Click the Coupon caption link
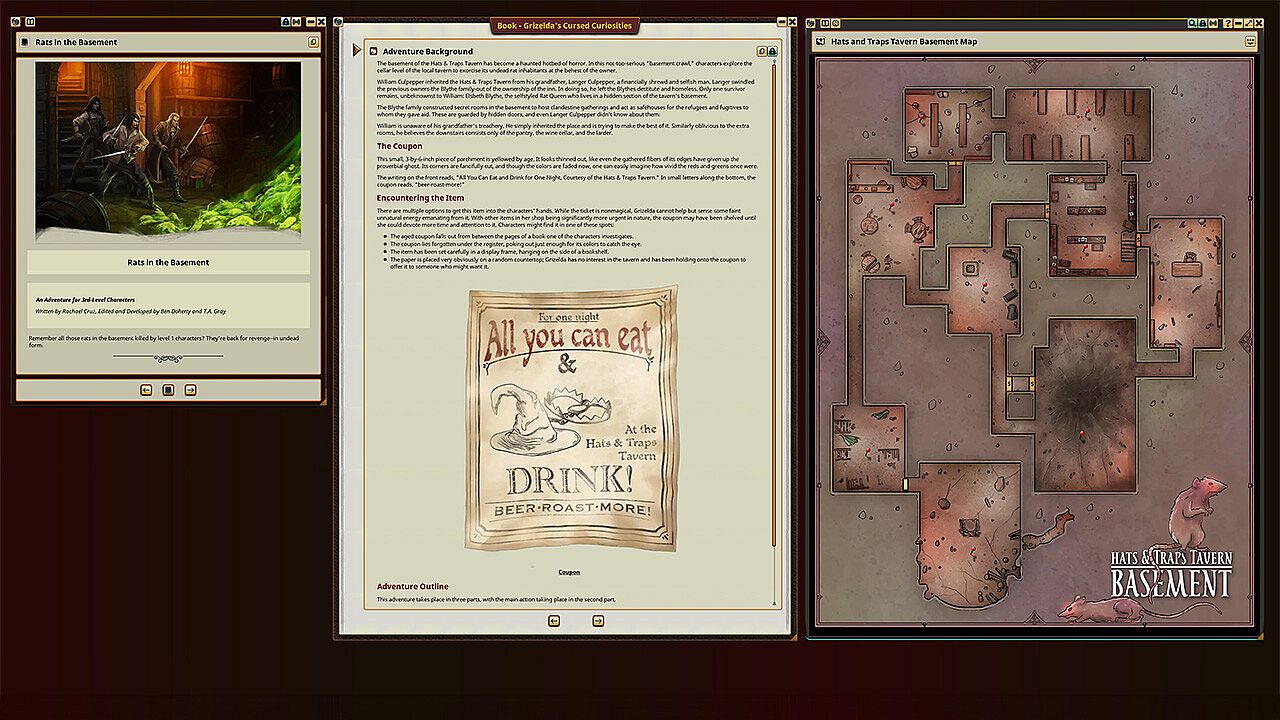Viewport: 1280px width, 720px height. (569, 573)
